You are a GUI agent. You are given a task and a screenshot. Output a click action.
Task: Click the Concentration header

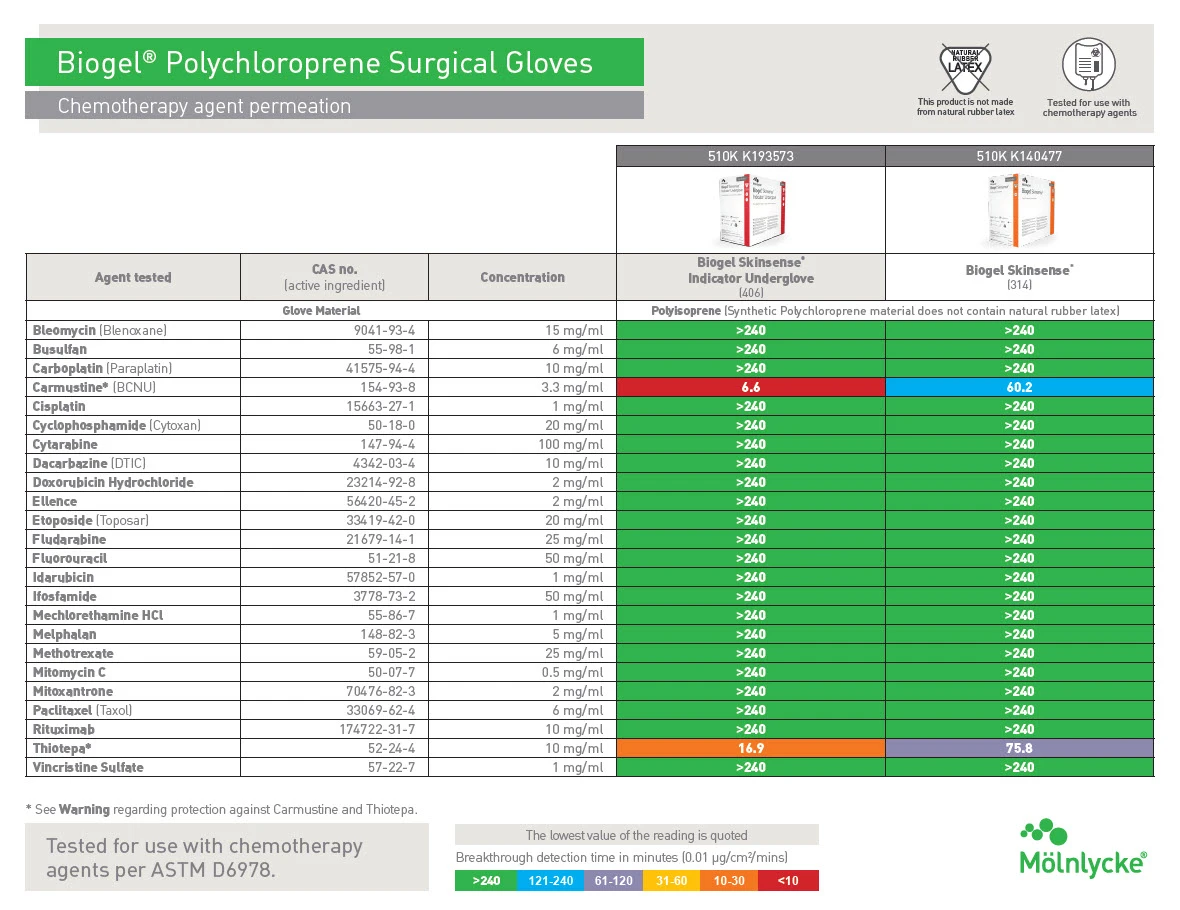coord(523,277)
